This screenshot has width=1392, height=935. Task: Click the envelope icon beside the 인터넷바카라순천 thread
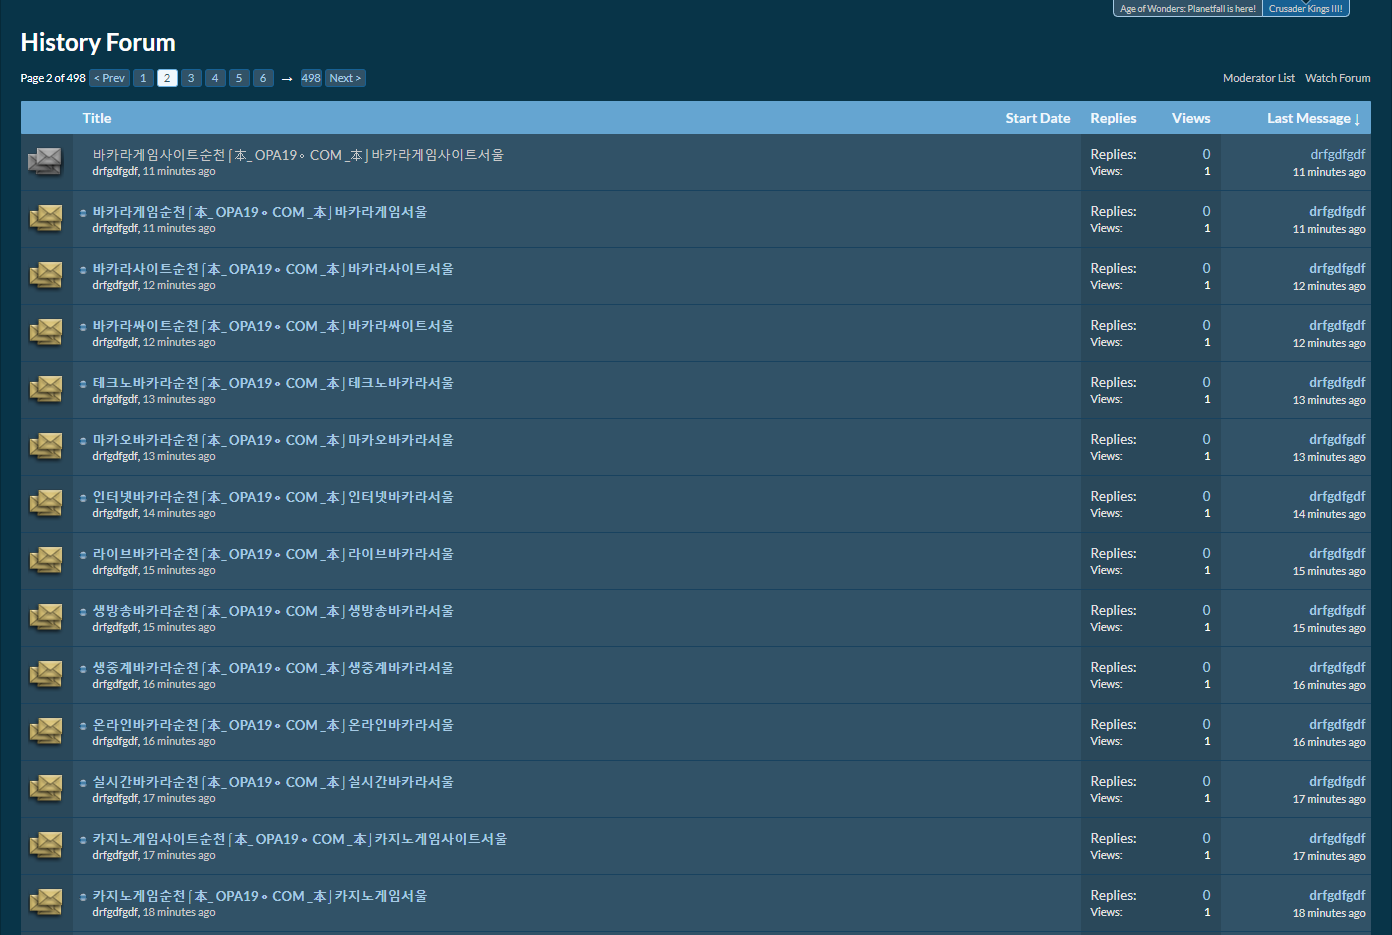45,503
